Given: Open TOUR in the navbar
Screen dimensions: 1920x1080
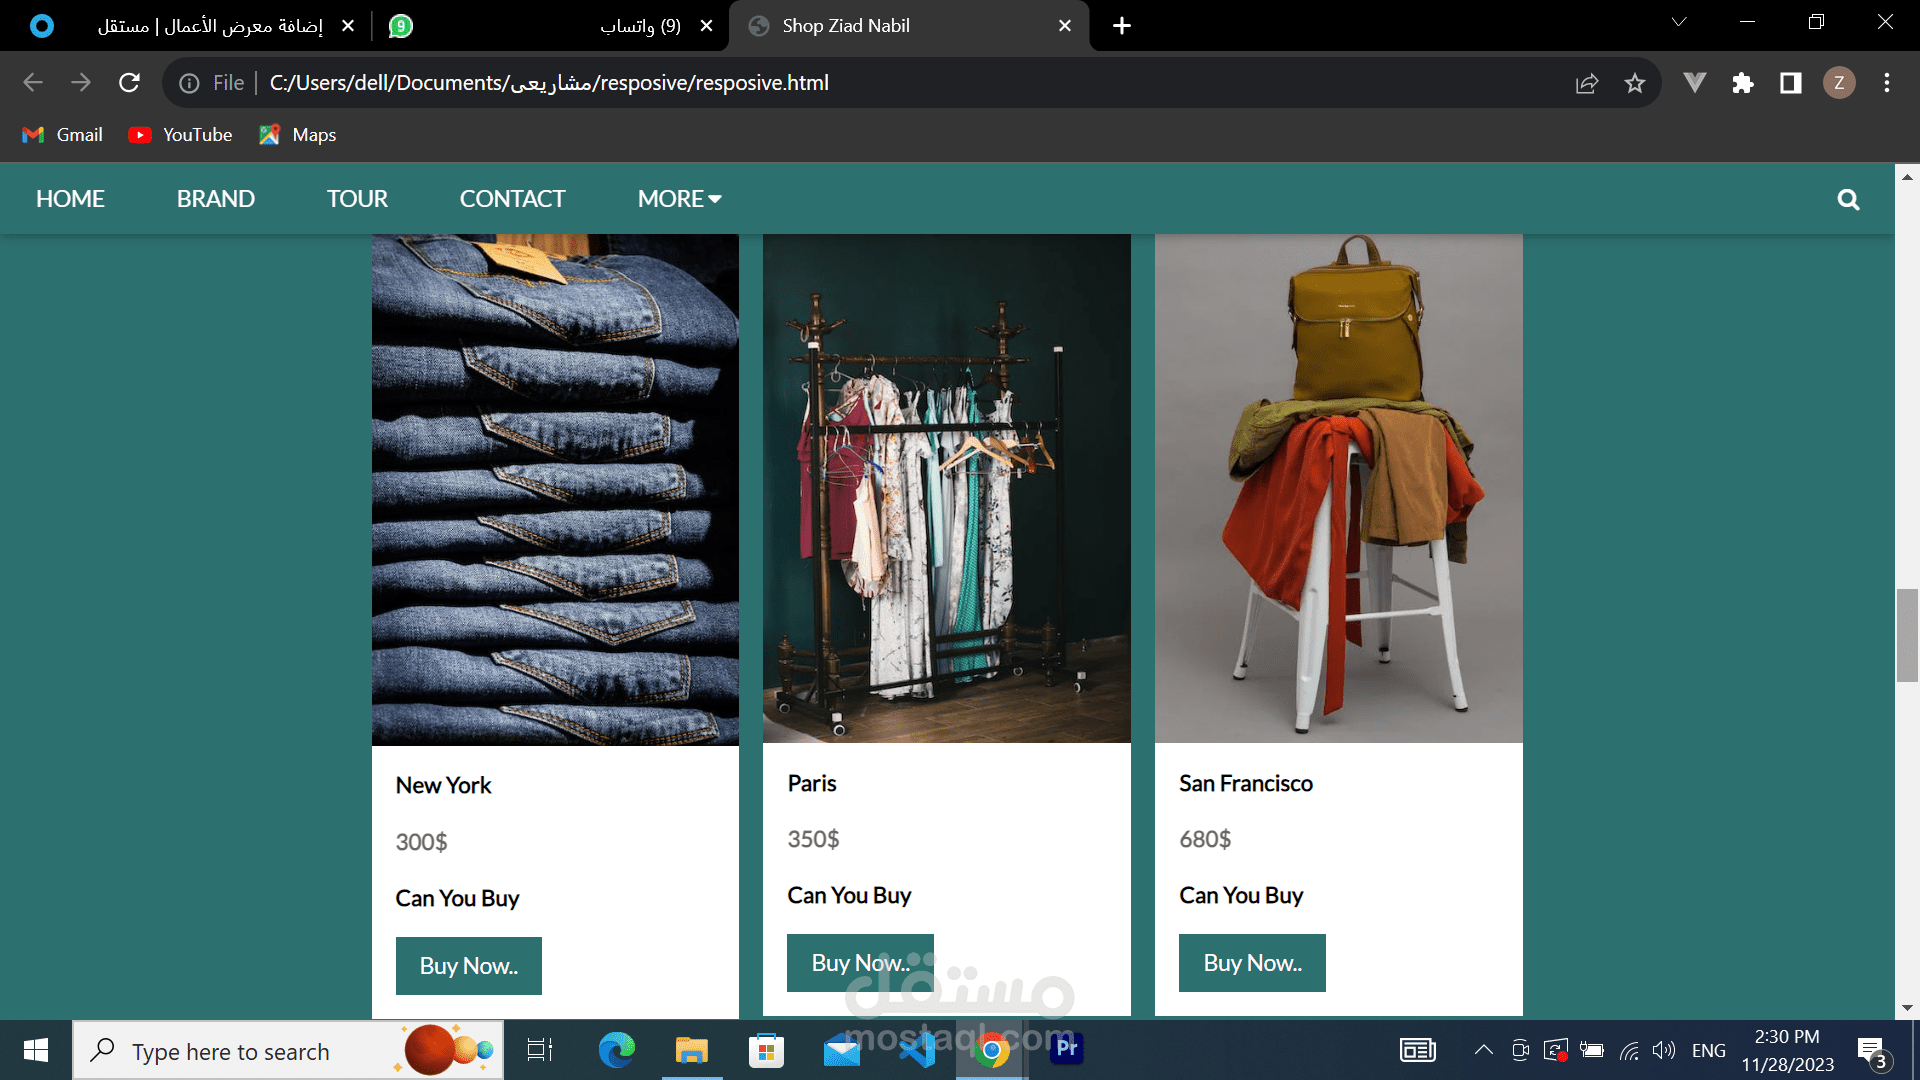Looking at the screenshot, I should coord(357,199).
